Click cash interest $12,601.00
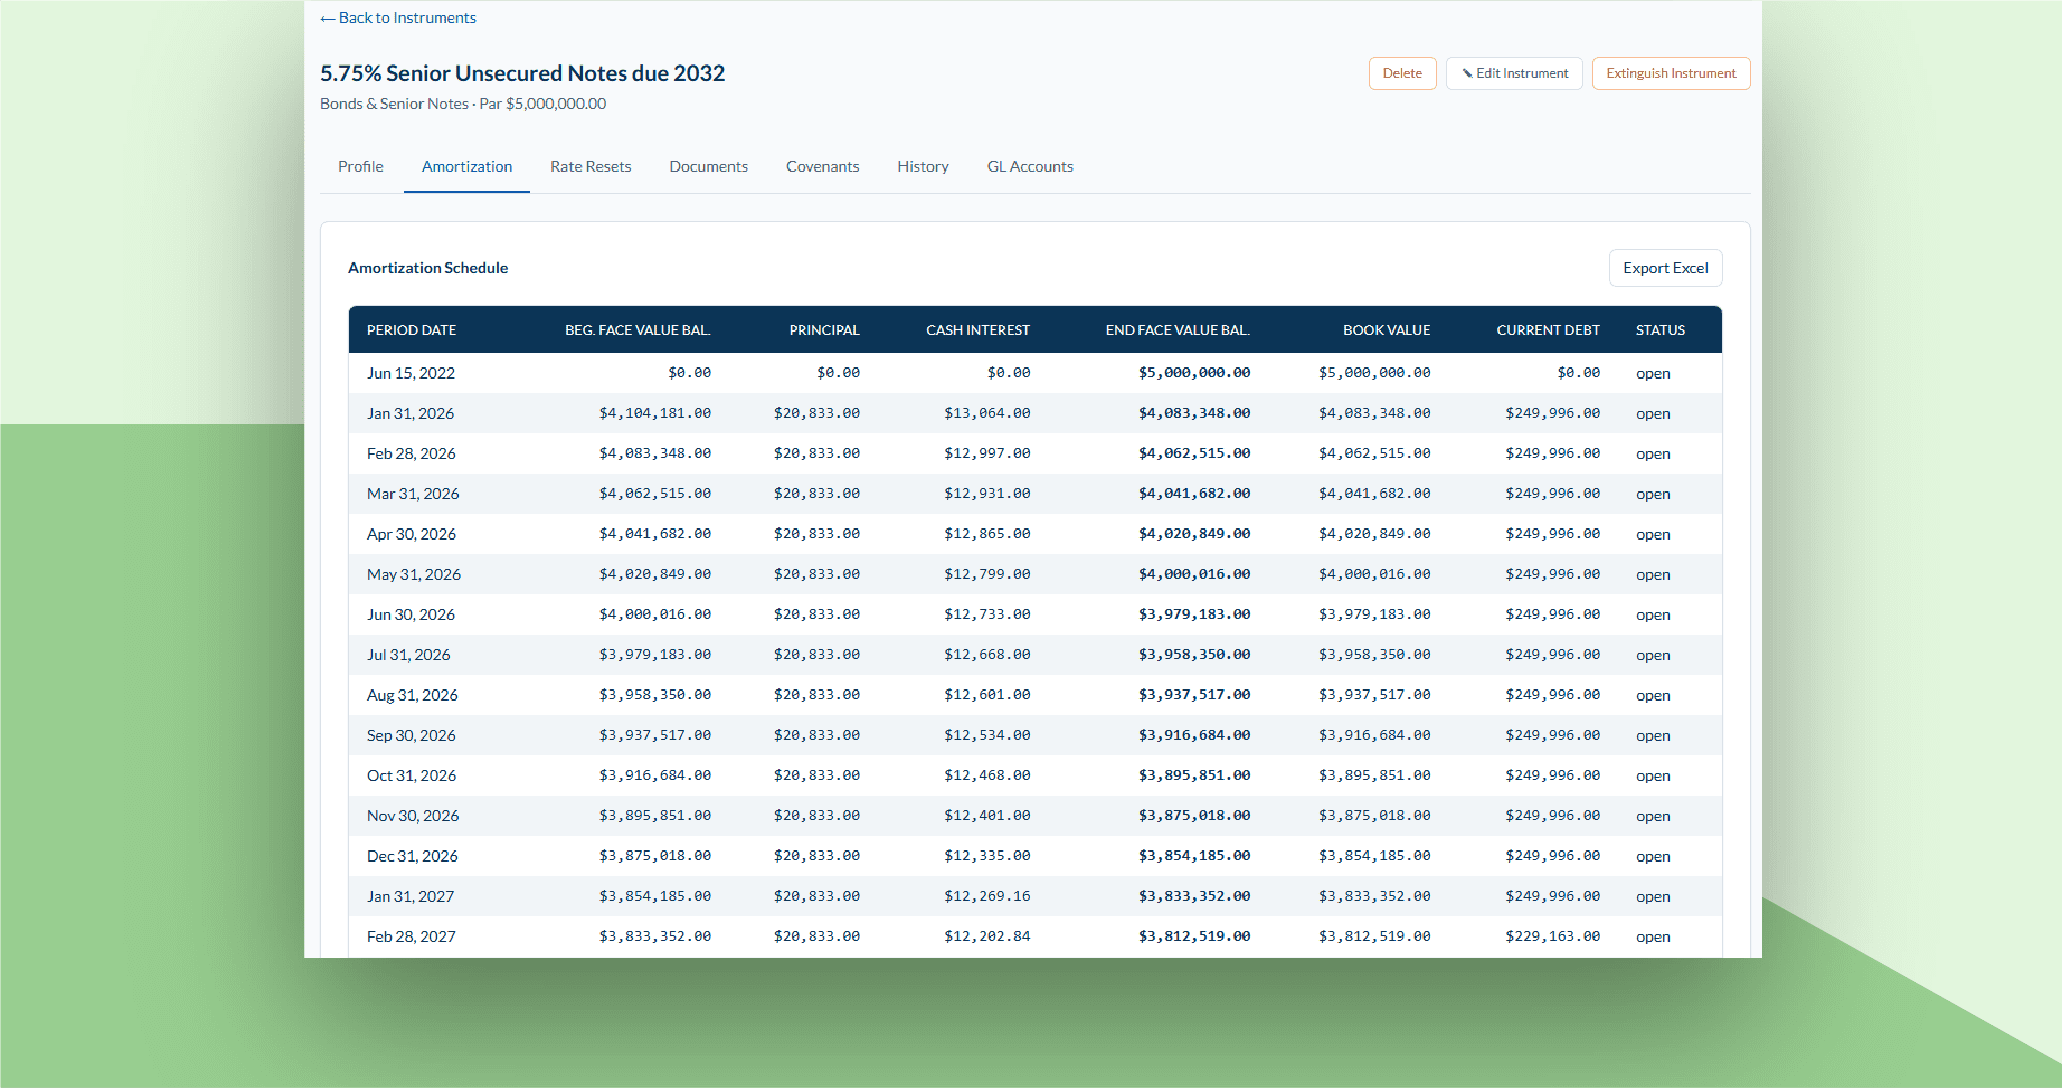This screenshot has width=2062, height=1088. [987, 694]
